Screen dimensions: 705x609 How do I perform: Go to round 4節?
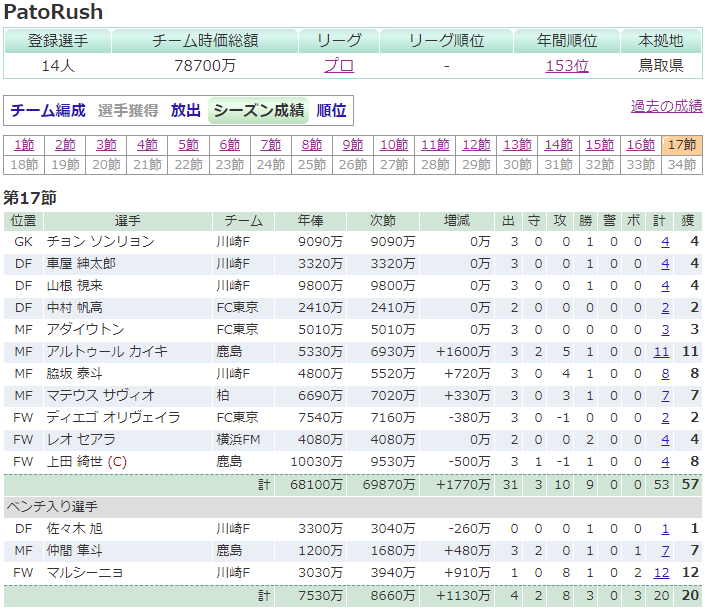pos(147,145)
